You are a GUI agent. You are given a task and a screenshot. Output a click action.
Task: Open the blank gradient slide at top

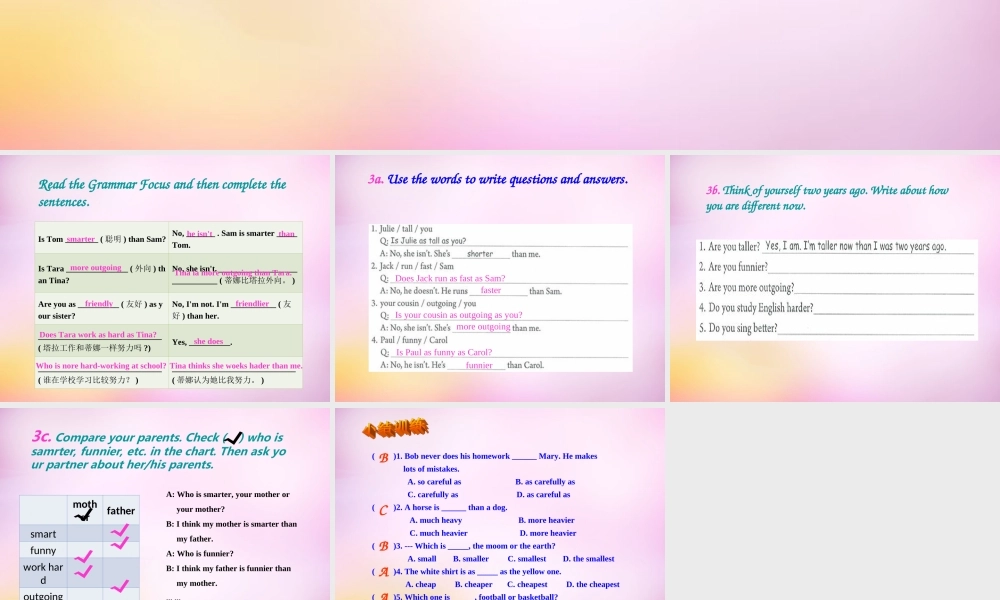[500, 75]
